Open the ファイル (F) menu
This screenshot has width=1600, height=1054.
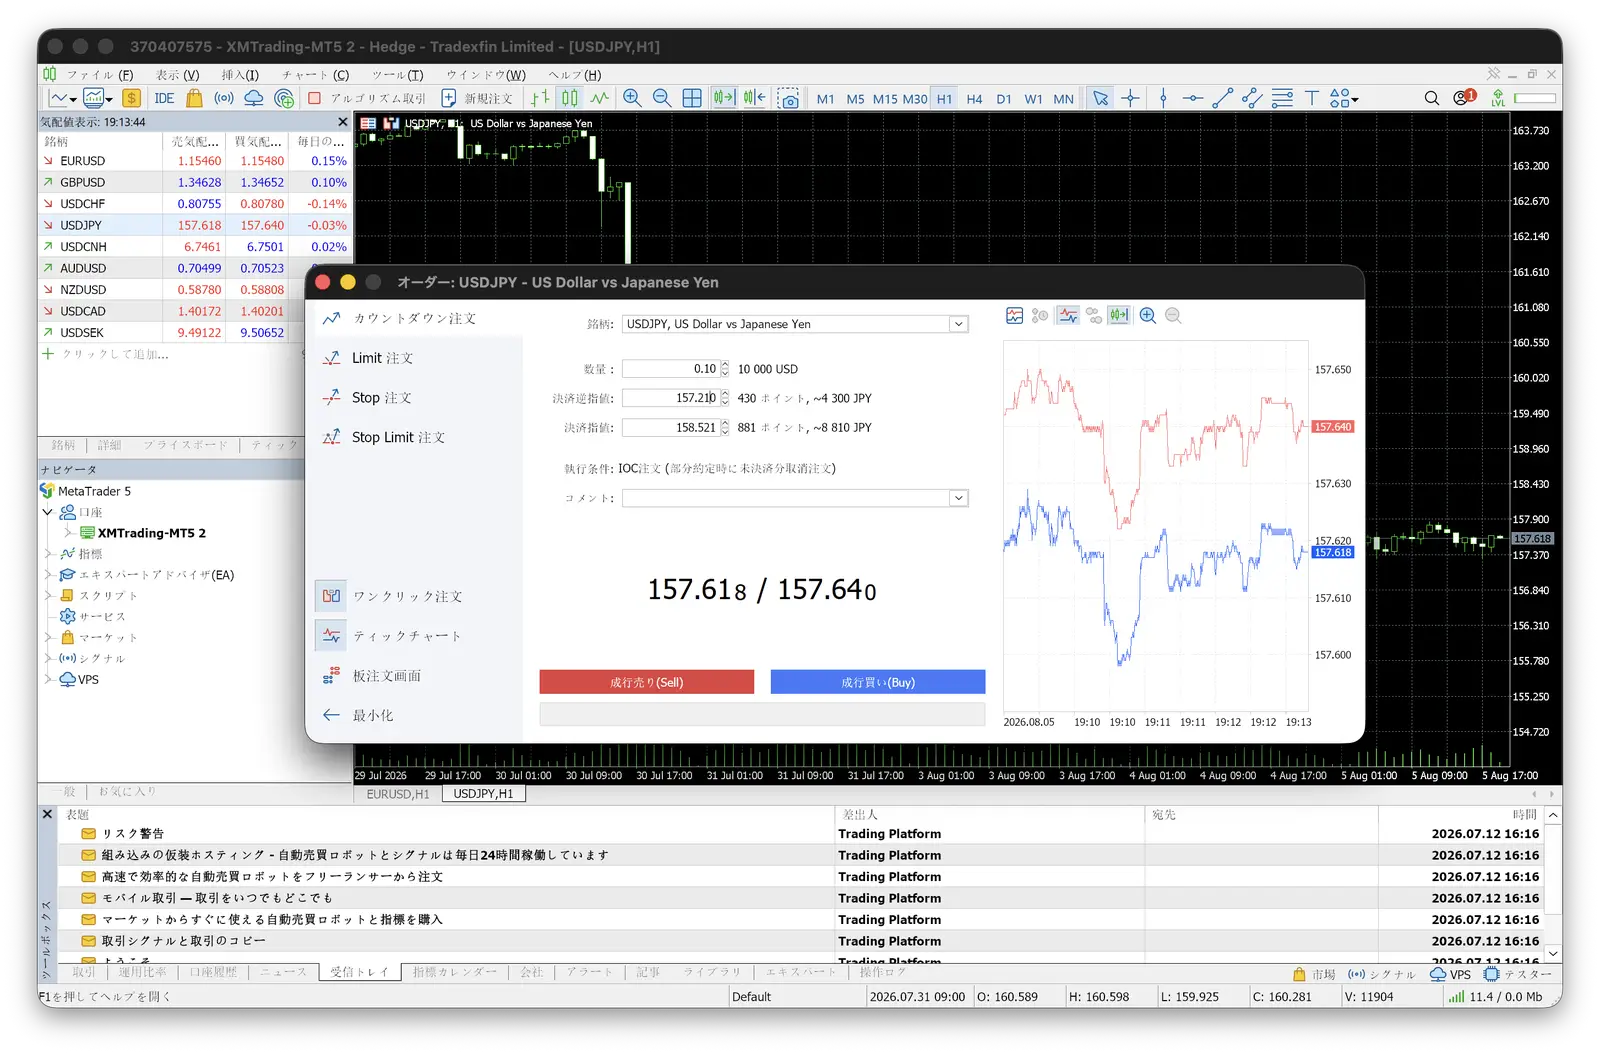(x=100, y=75)
